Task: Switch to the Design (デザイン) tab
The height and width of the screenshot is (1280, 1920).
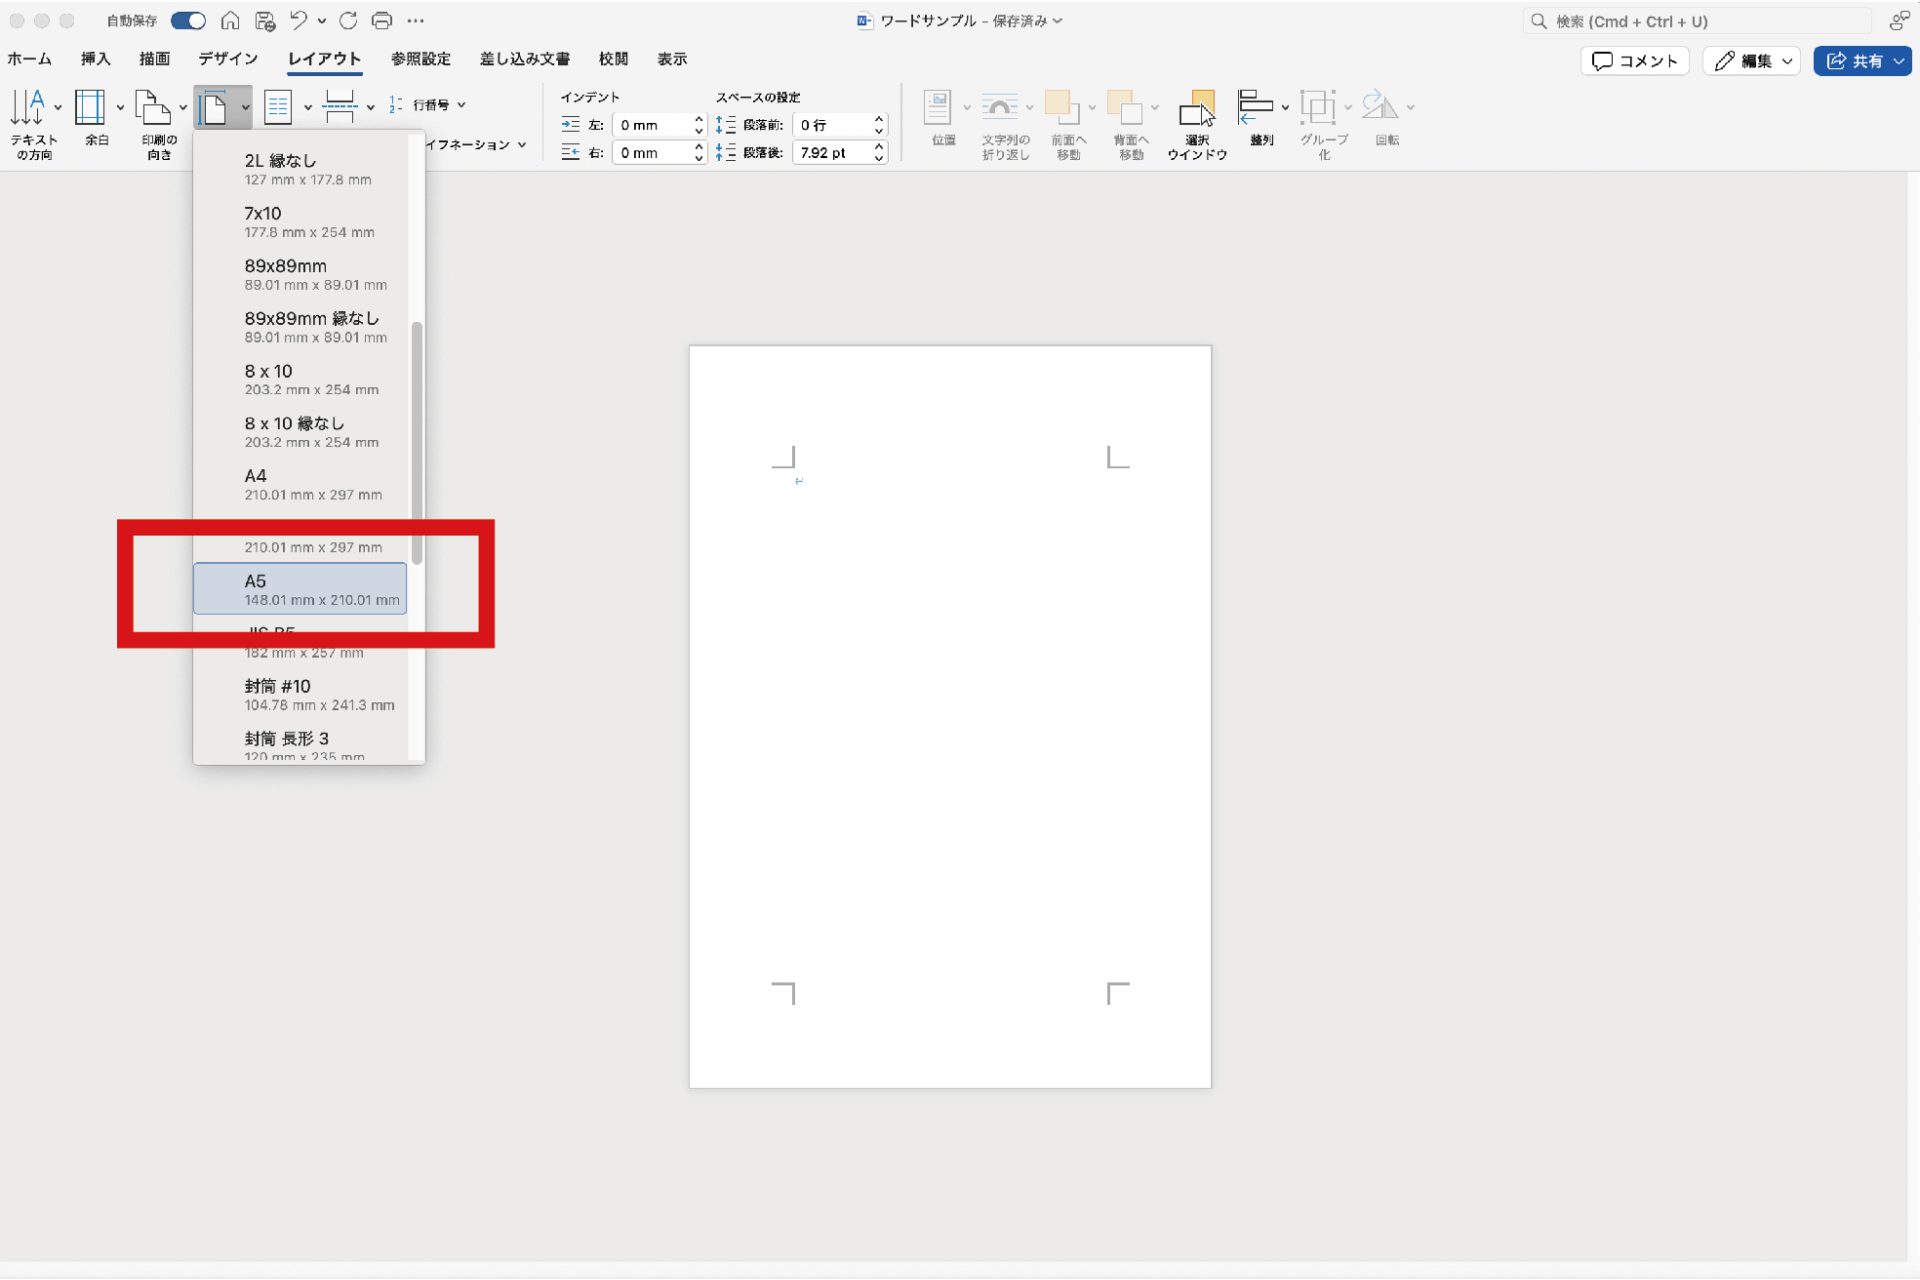Action: tap(227, 59)
